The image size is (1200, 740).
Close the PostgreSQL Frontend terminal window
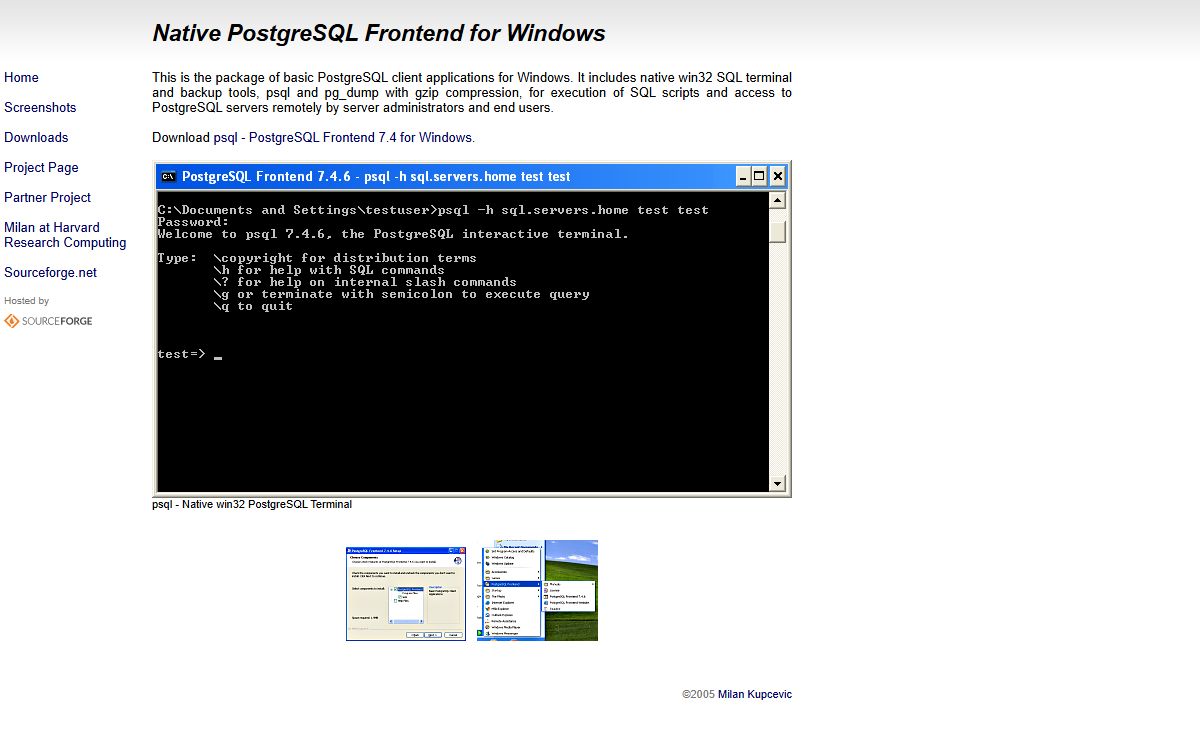click(777, 177)
